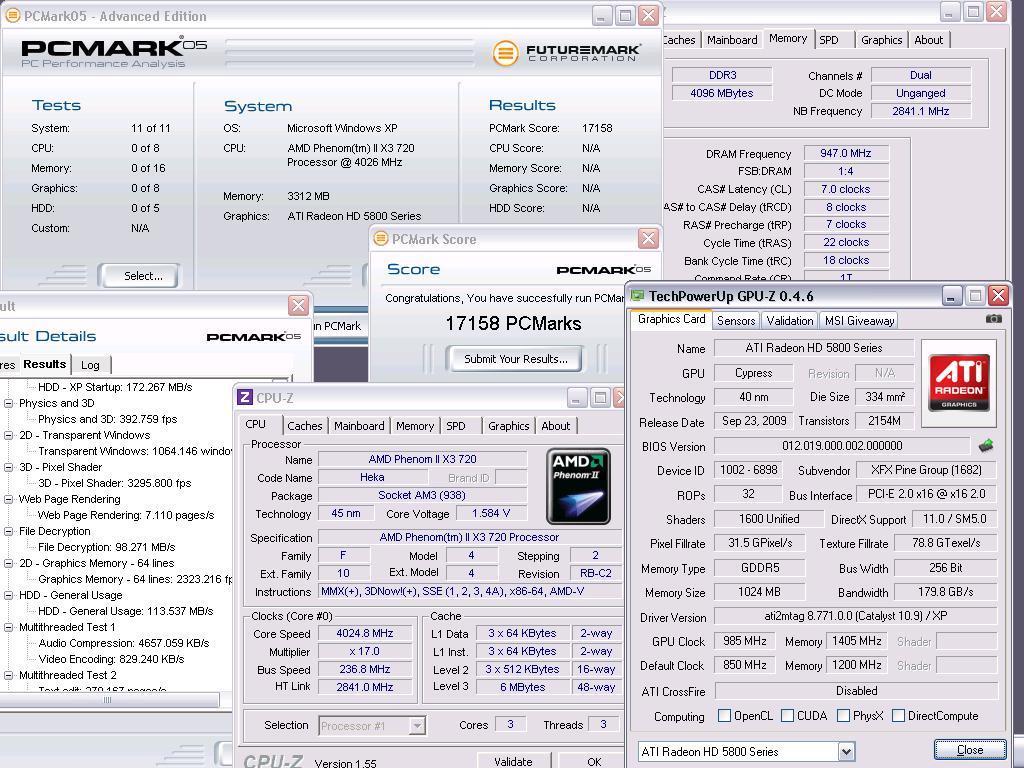Open the Graphics tab in front CPU-Z window
The height and width of the screenshot is (768, 1024).
click(508, 426)
